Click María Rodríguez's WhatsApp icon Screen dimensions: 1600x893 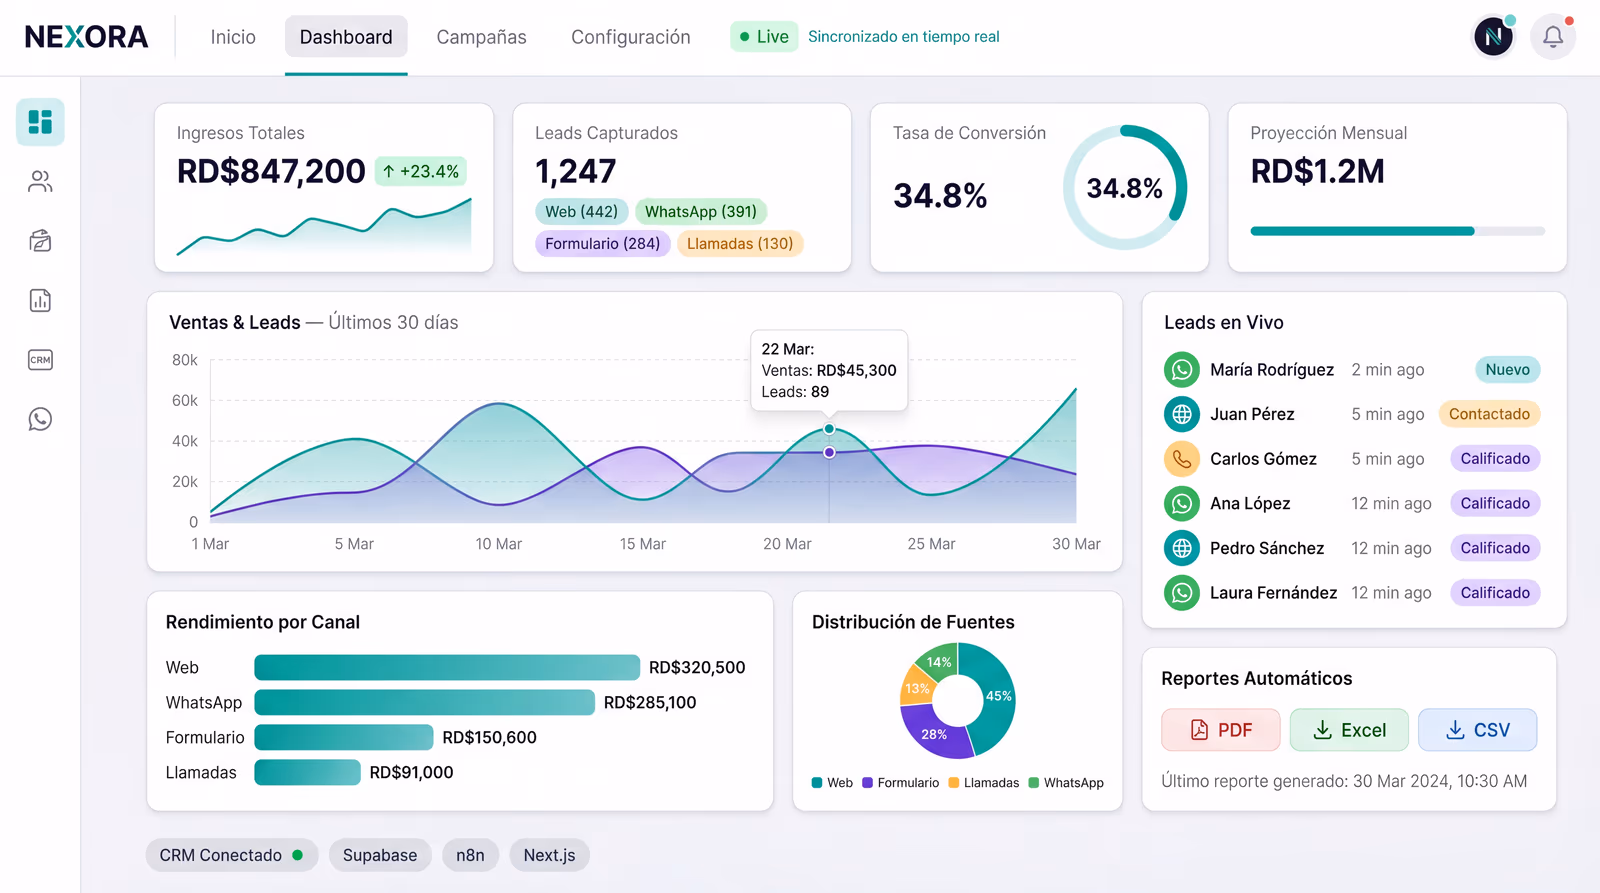pyautogui.click(x=1182, y=370)
